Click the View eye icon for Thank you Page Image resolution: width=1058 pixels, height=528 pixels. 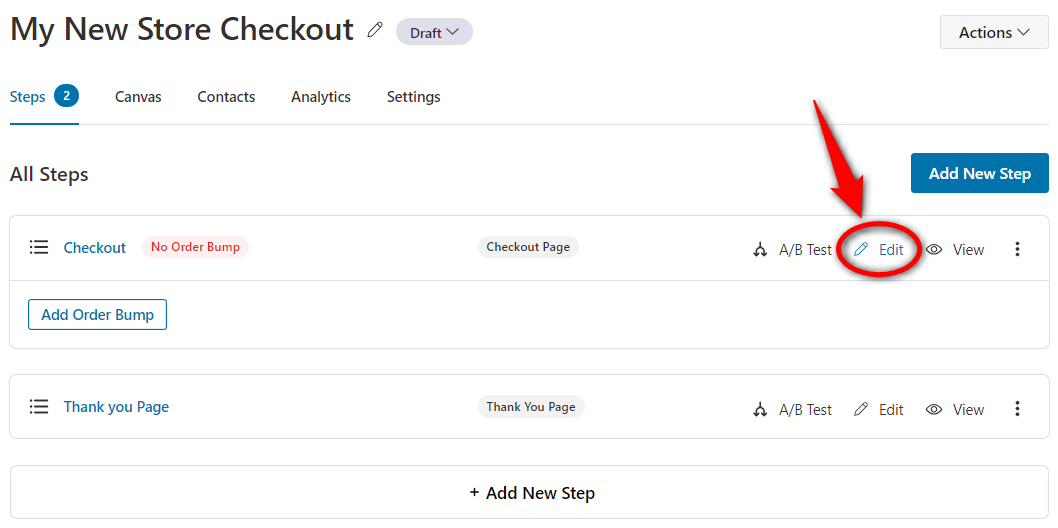(934, 409)
